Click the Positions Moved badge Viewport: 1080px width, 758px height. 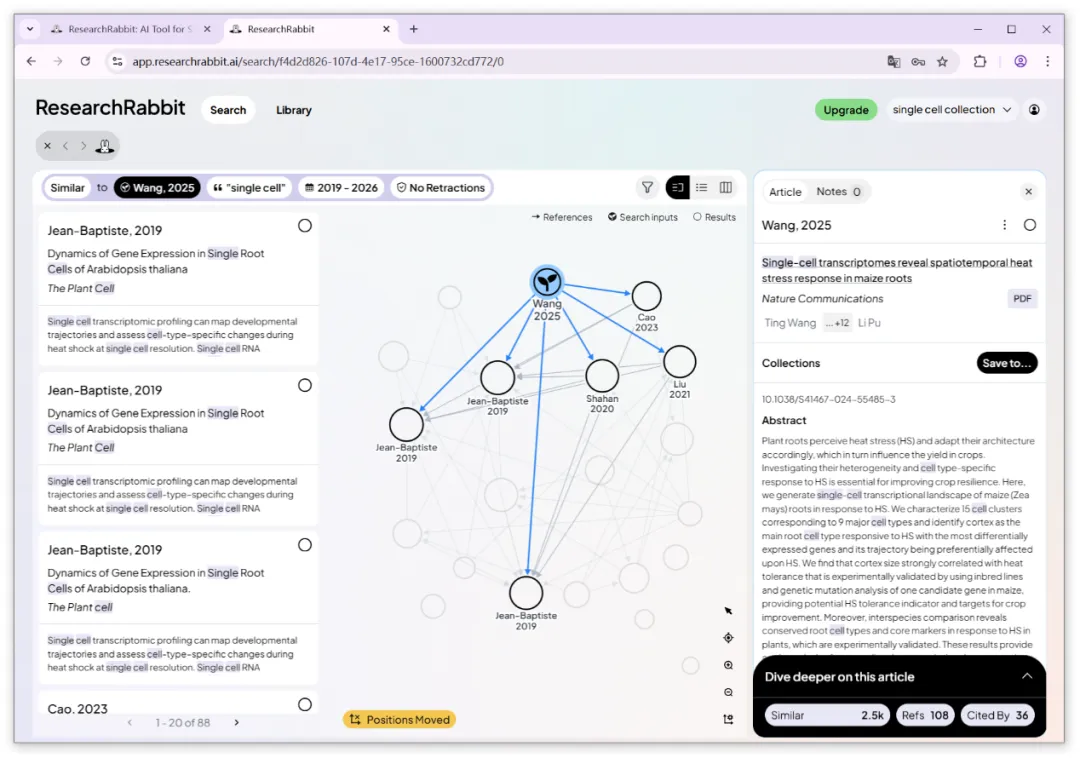(x=399, y=719)
